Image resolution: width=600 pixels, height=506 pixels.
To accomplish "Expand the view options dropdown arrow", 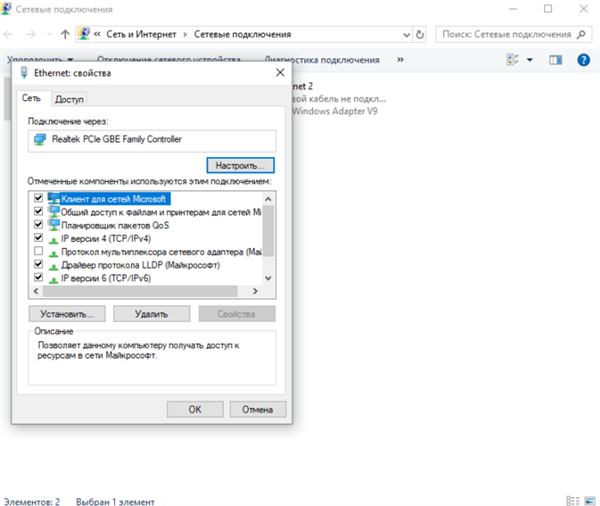I will (530, 60).
